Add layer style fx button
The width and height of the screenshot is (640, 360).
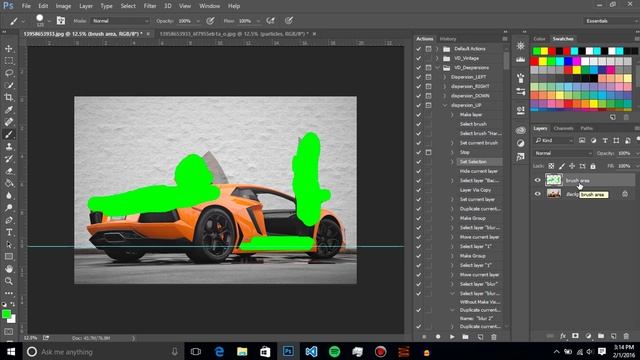[563, 336]
